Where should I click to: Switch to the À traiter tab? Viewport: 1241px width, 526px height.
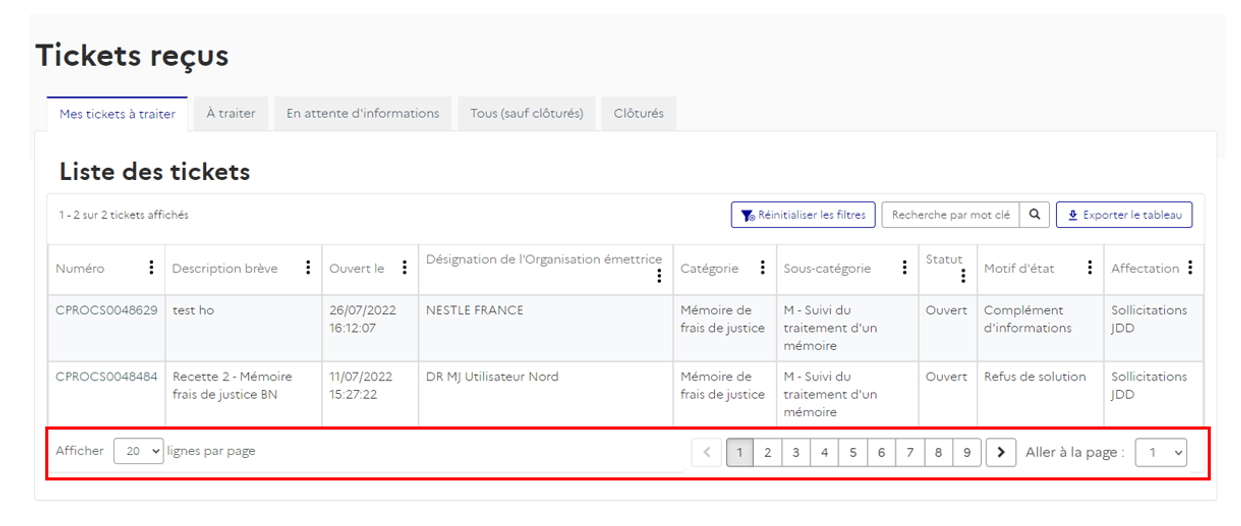231,114
